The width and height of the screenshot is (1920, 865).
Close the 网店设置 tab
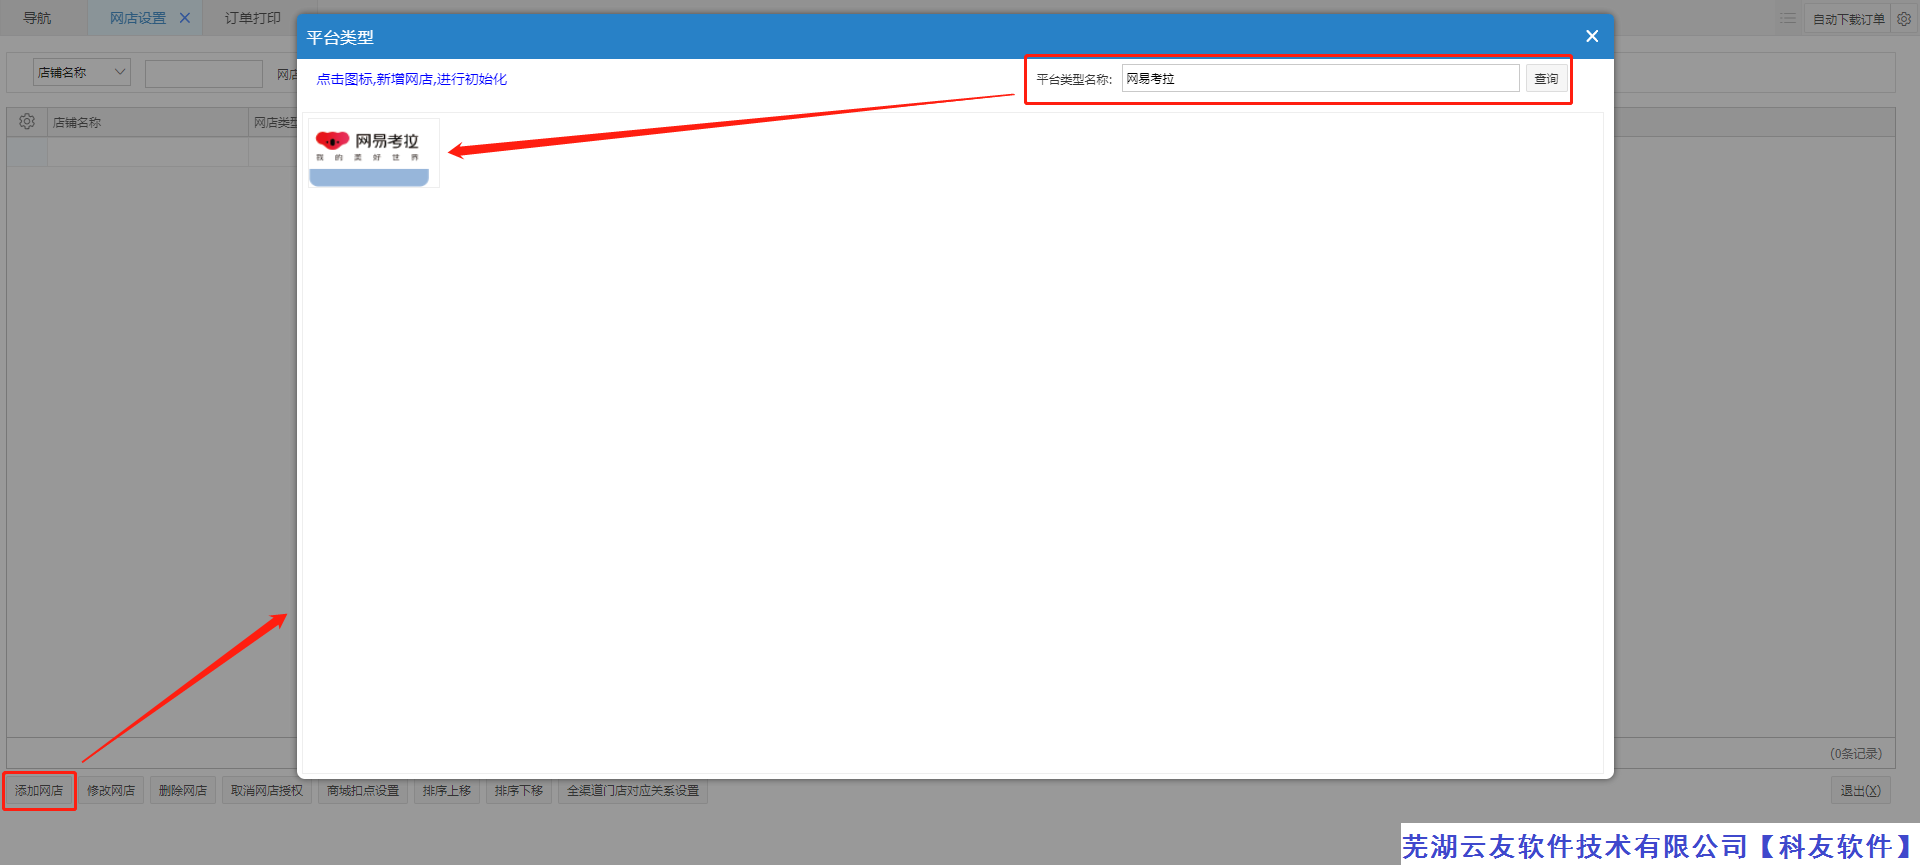(x=185, y=18)
